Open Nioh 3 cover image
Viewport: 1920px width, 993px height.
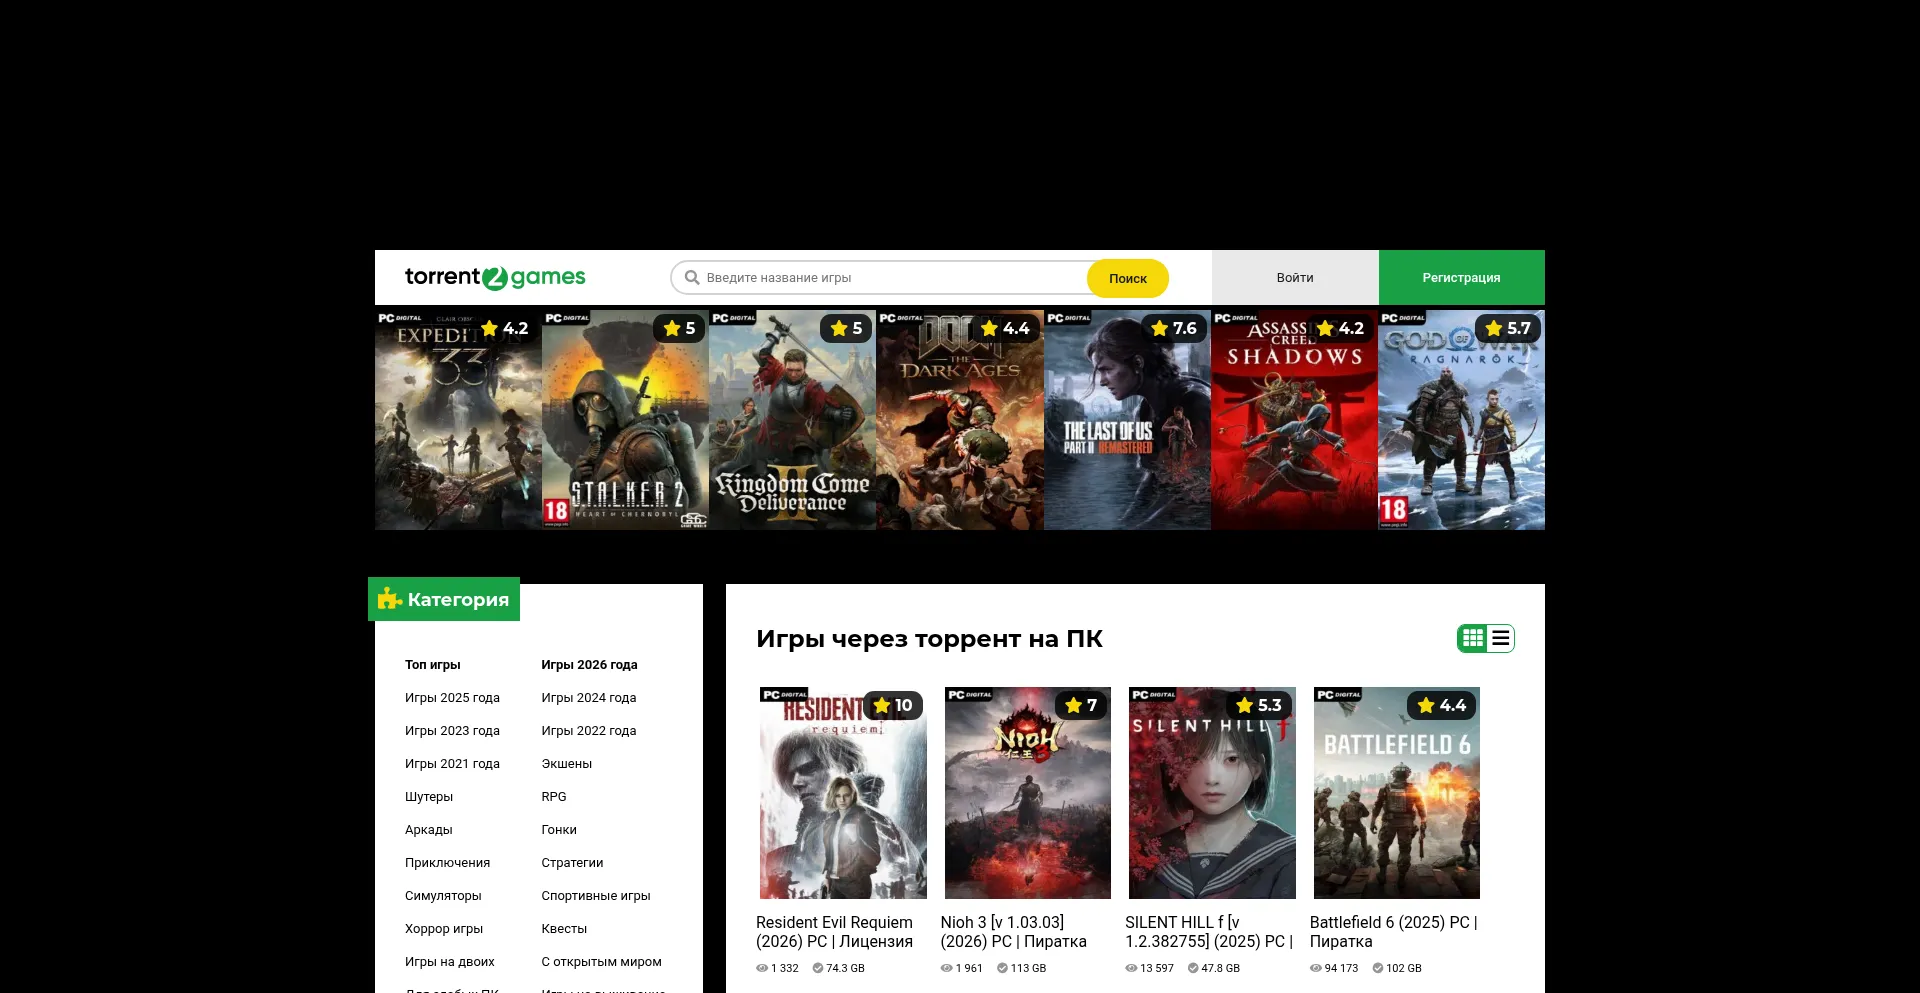coord(1028,793)
